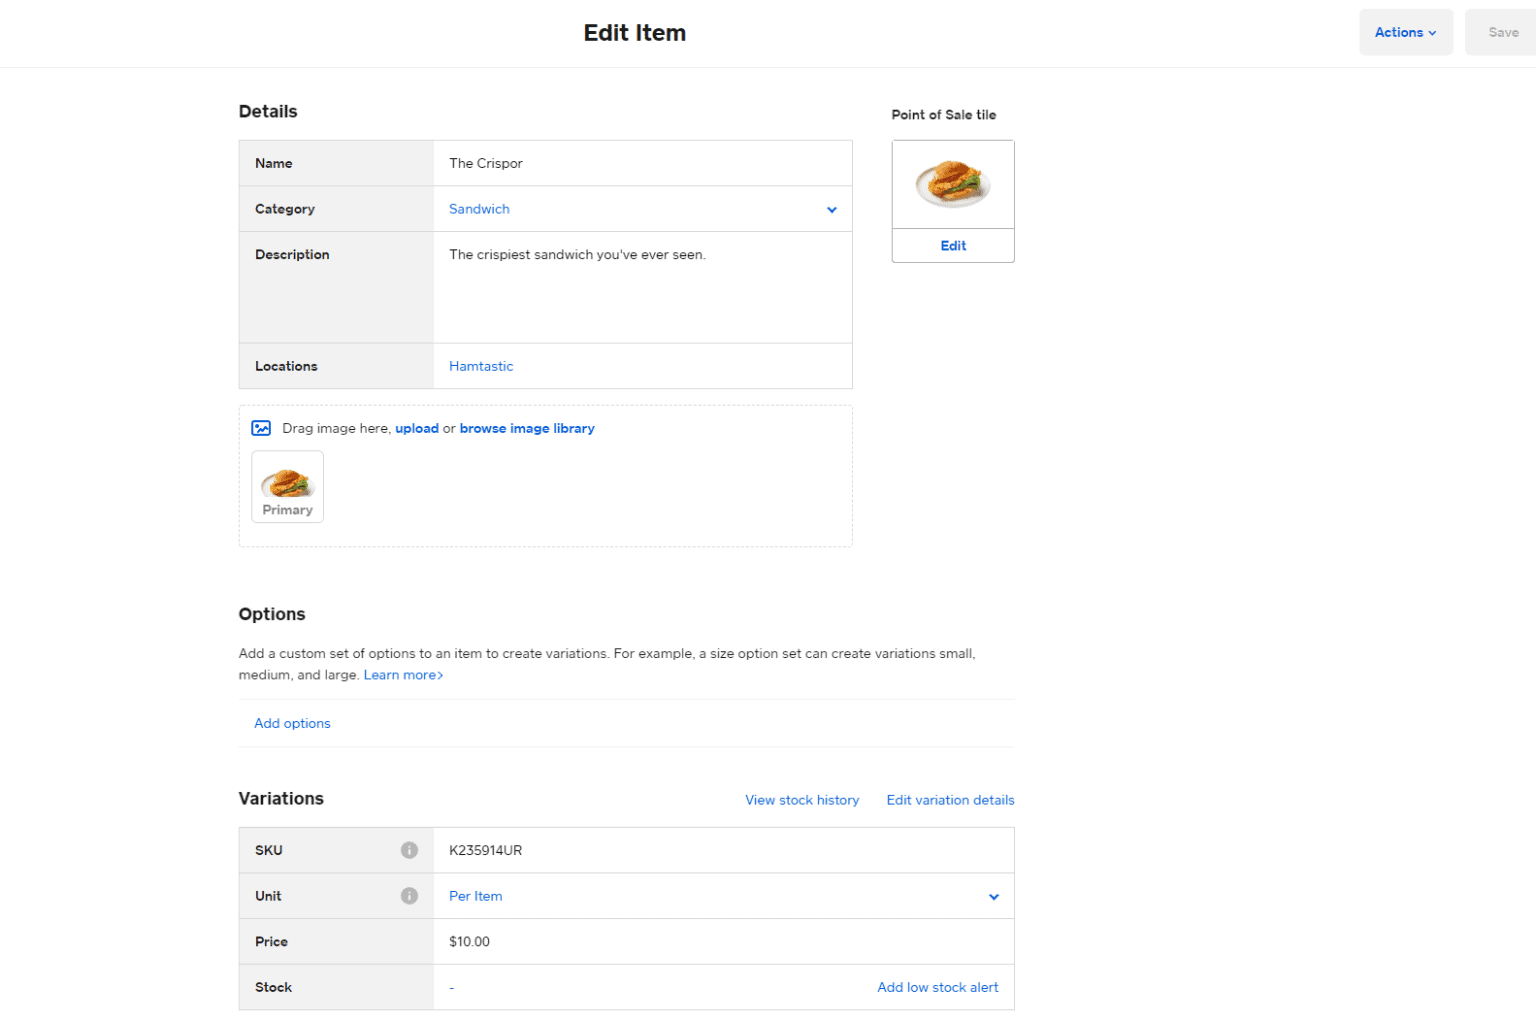
Task: Select the Primary sandwich image thumbnail
Action: point(287,487)
